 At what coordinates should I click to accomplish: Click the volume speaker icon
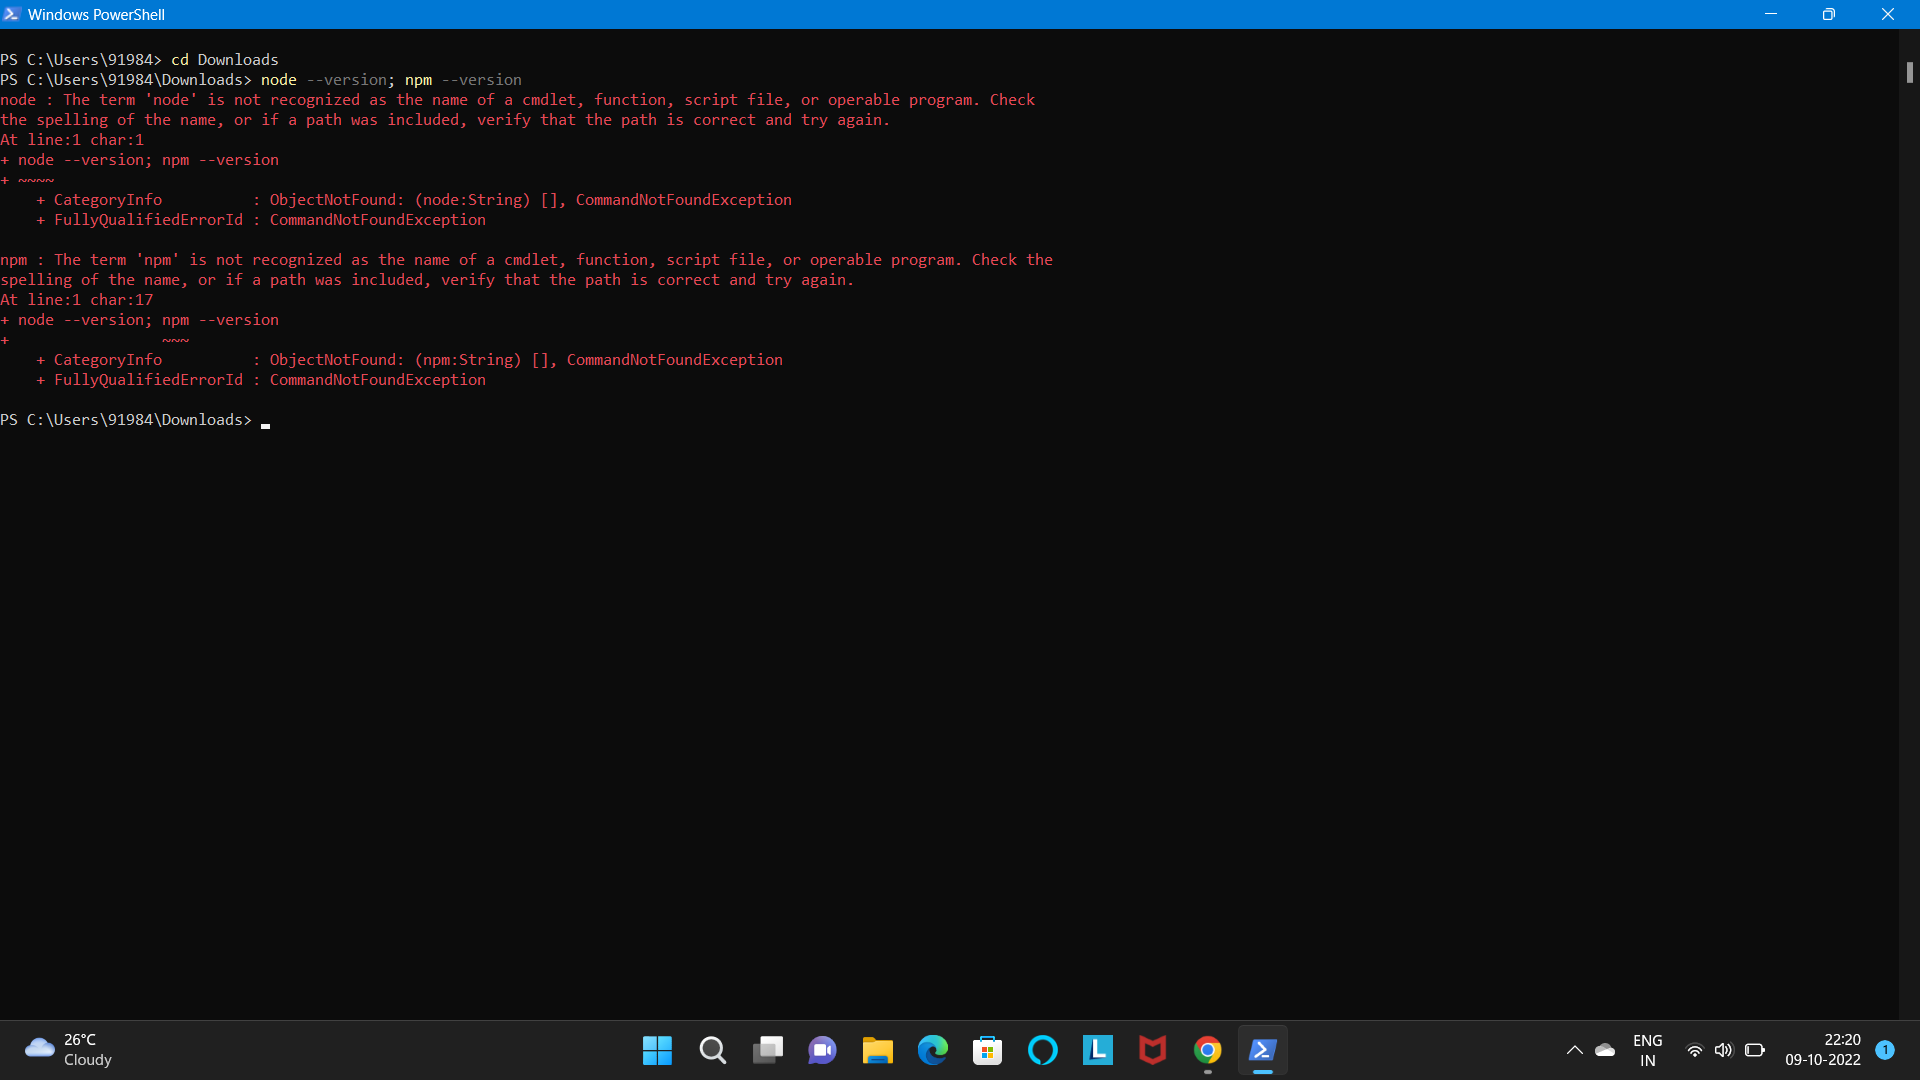(x=1723, y=1050)
